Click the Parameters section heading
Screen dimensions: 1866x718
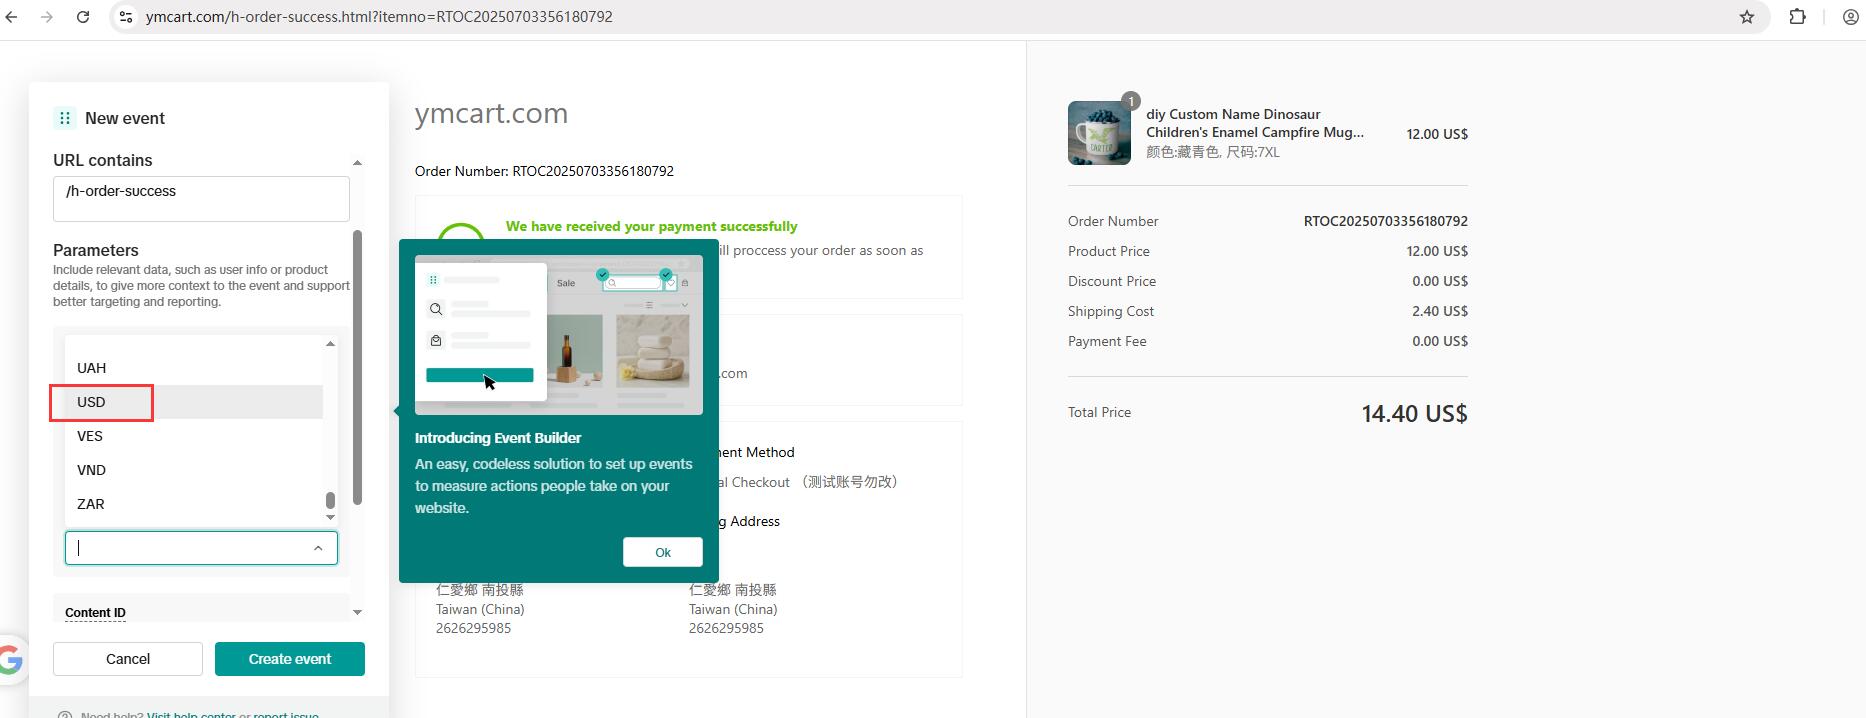(x=96, y=250)
